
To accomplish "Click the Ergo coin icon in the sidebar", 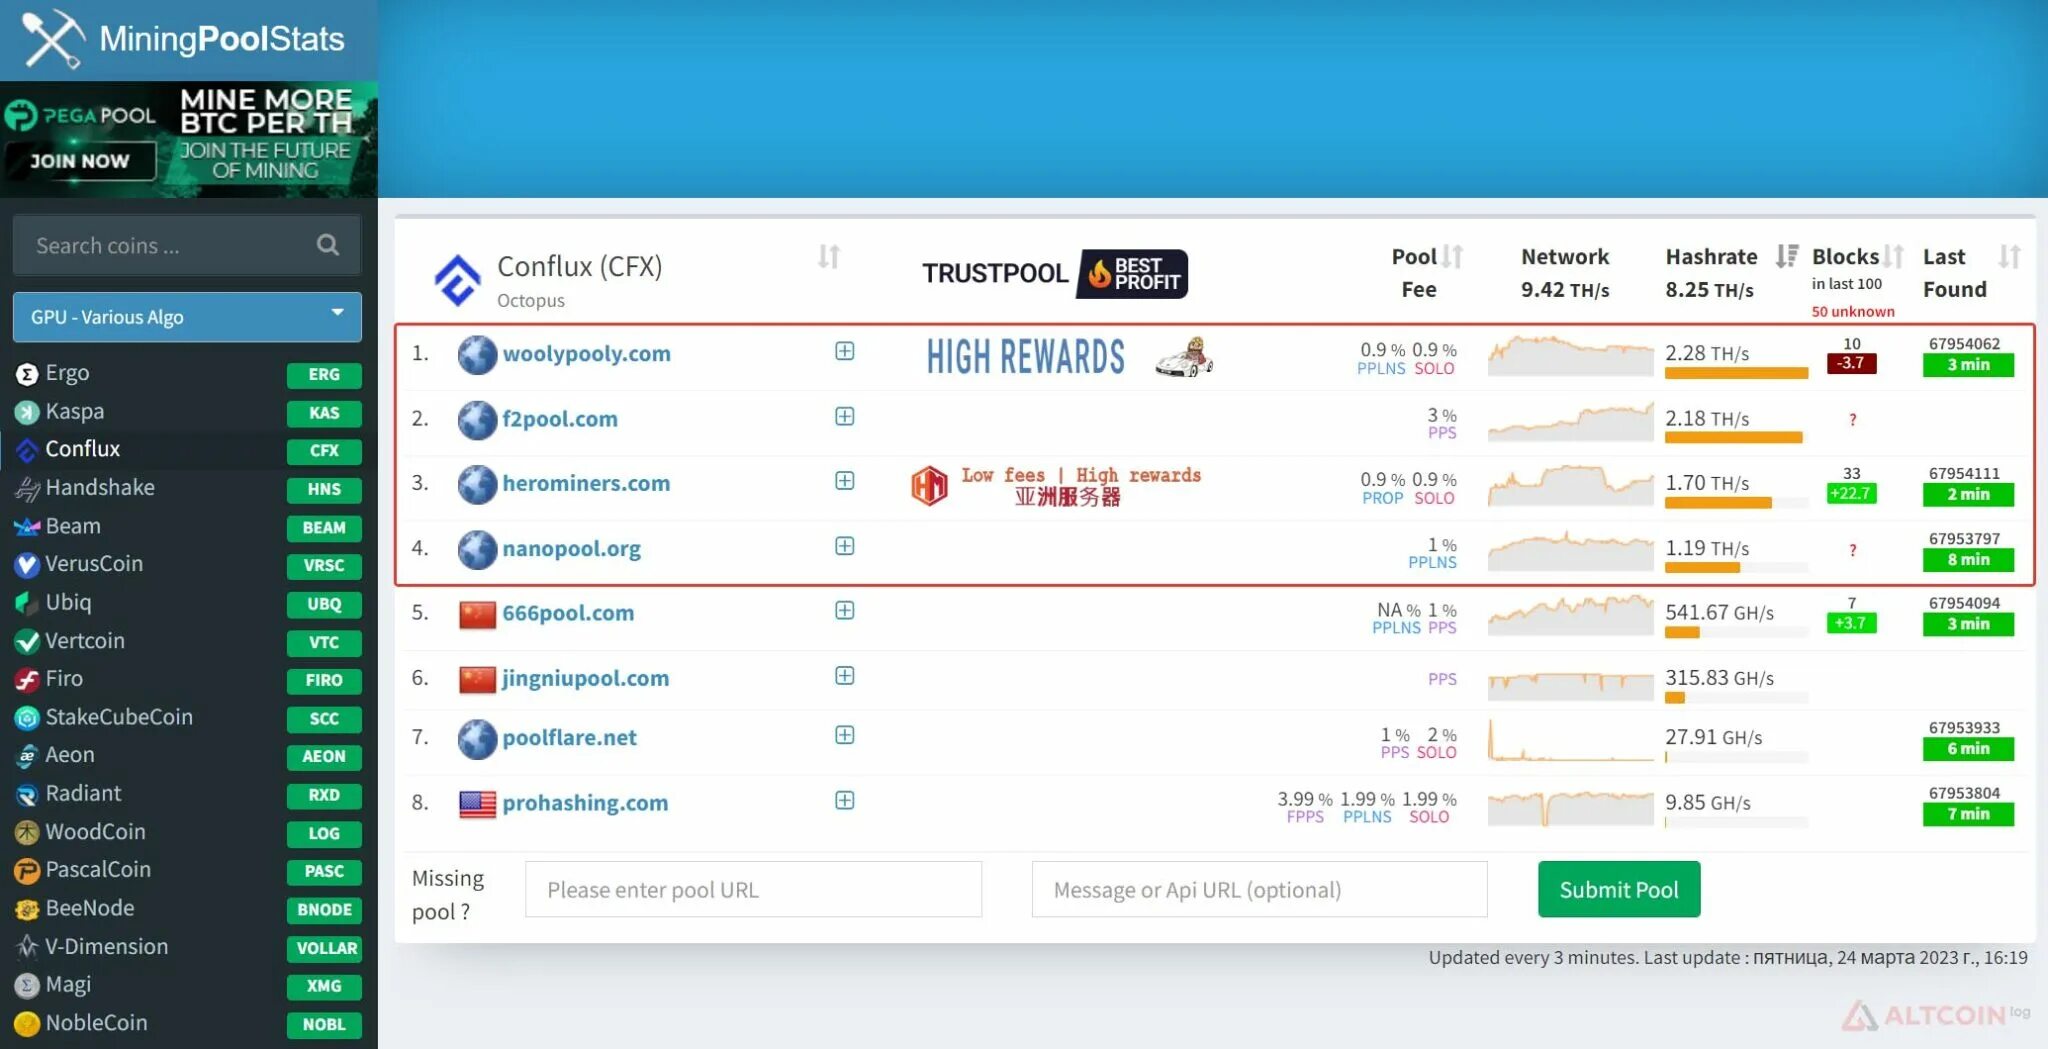I will point(27,374).
